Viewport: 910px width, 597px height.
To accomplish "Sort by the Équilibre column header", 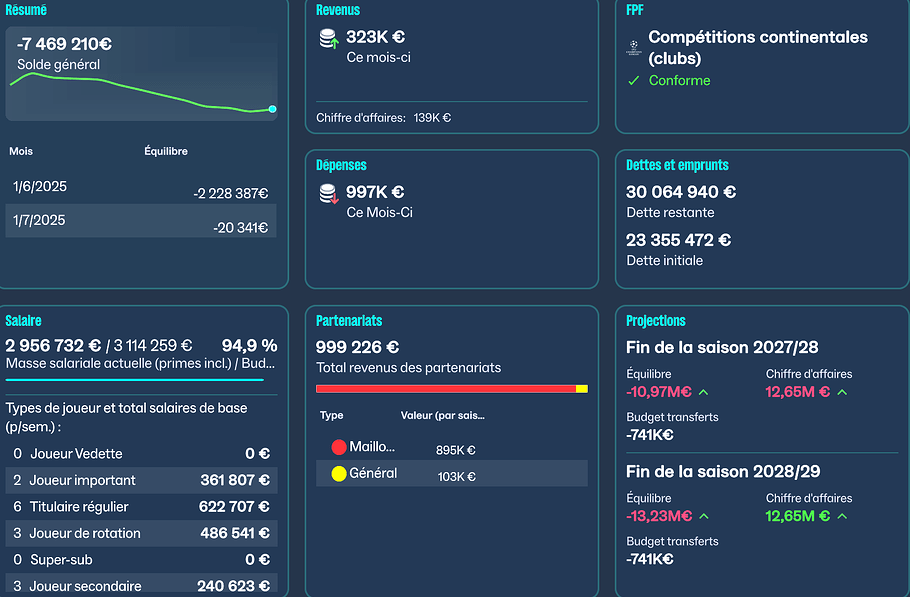I will pyautogui.click(x=166, y=151).
